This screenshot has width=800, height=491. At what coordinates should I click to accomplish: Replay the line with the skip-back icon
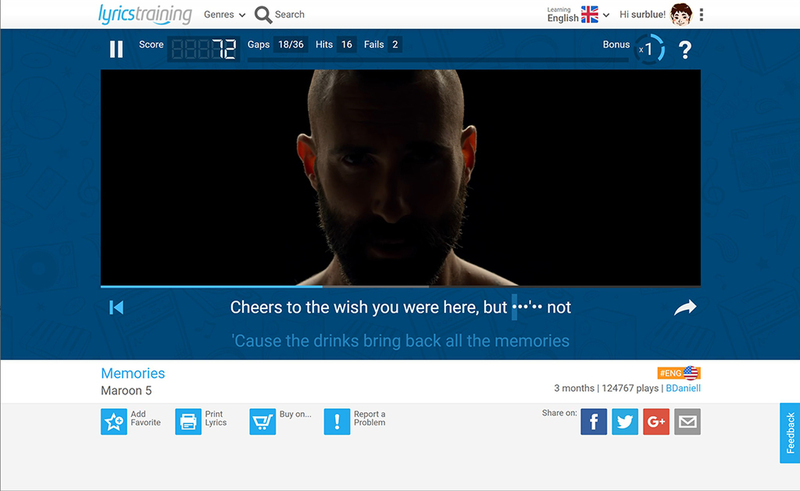coord(116,307)
